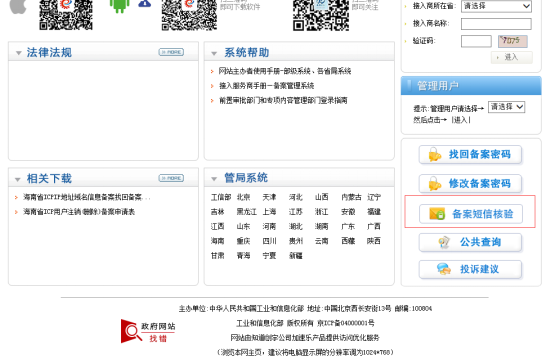
Task: Click the 接入商名称 text field
Action: tap(496, 24)
